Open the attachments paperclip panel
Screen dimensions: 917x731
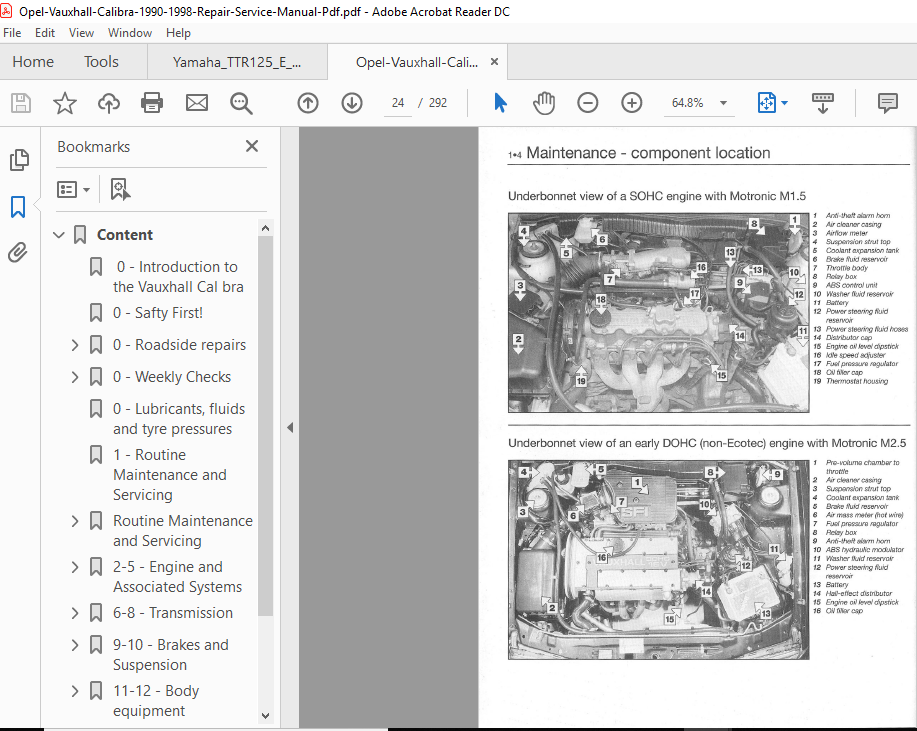click(18, 253)
